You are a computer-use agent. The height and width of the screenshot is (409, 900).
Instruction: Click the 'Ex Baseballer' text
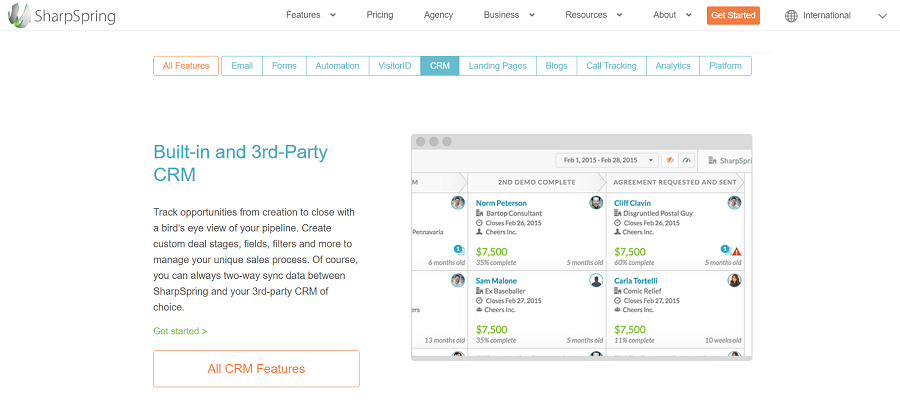[506, 291]
